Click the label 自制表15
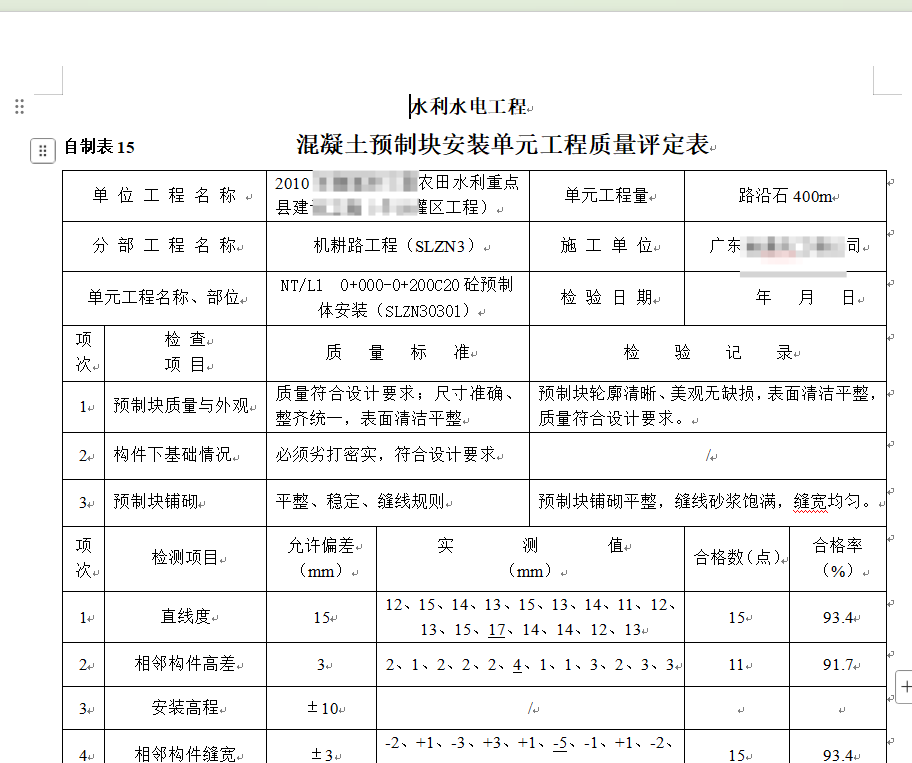This screenshot has width=912, height=763. [x=99, y=148]
